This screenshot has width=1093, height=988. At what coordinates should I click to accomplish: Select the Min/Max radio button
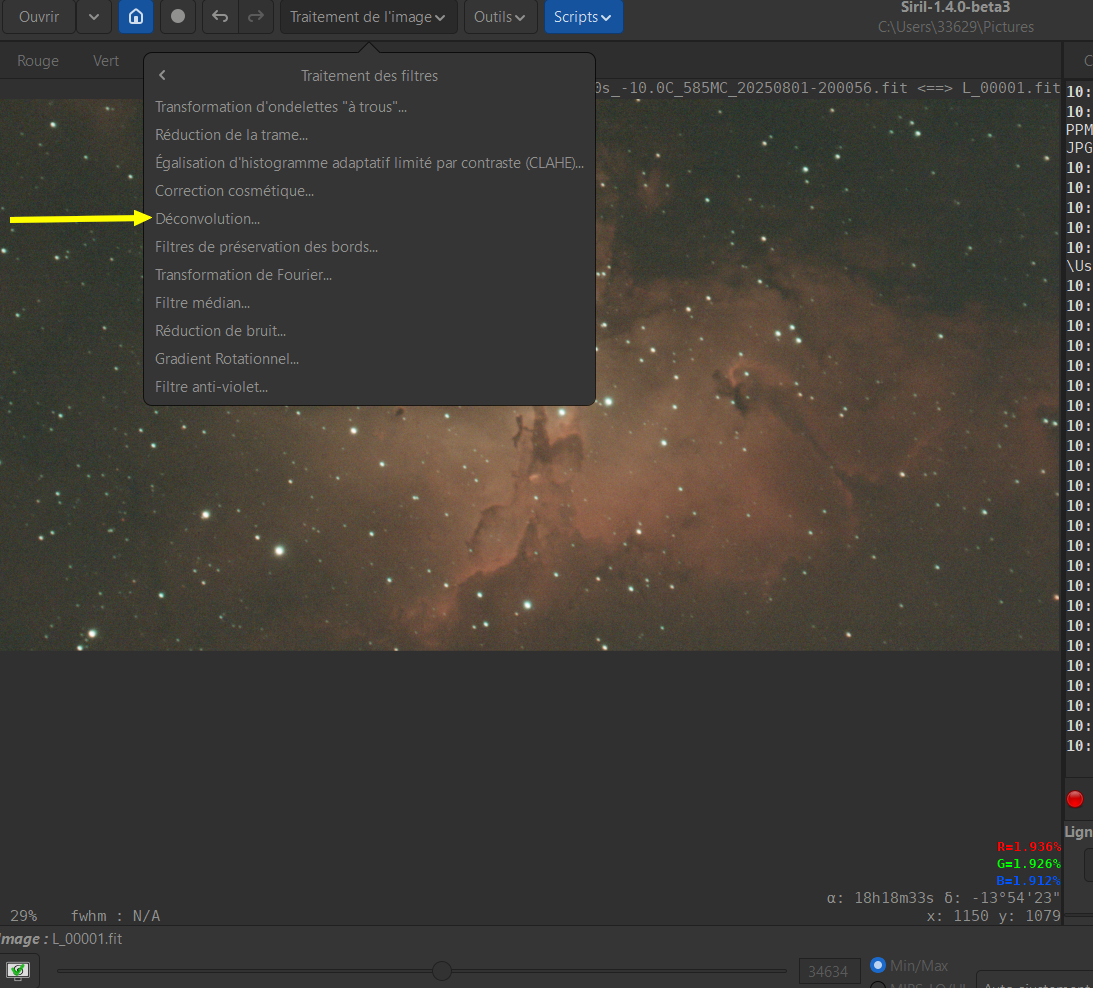tap(878, 965)
